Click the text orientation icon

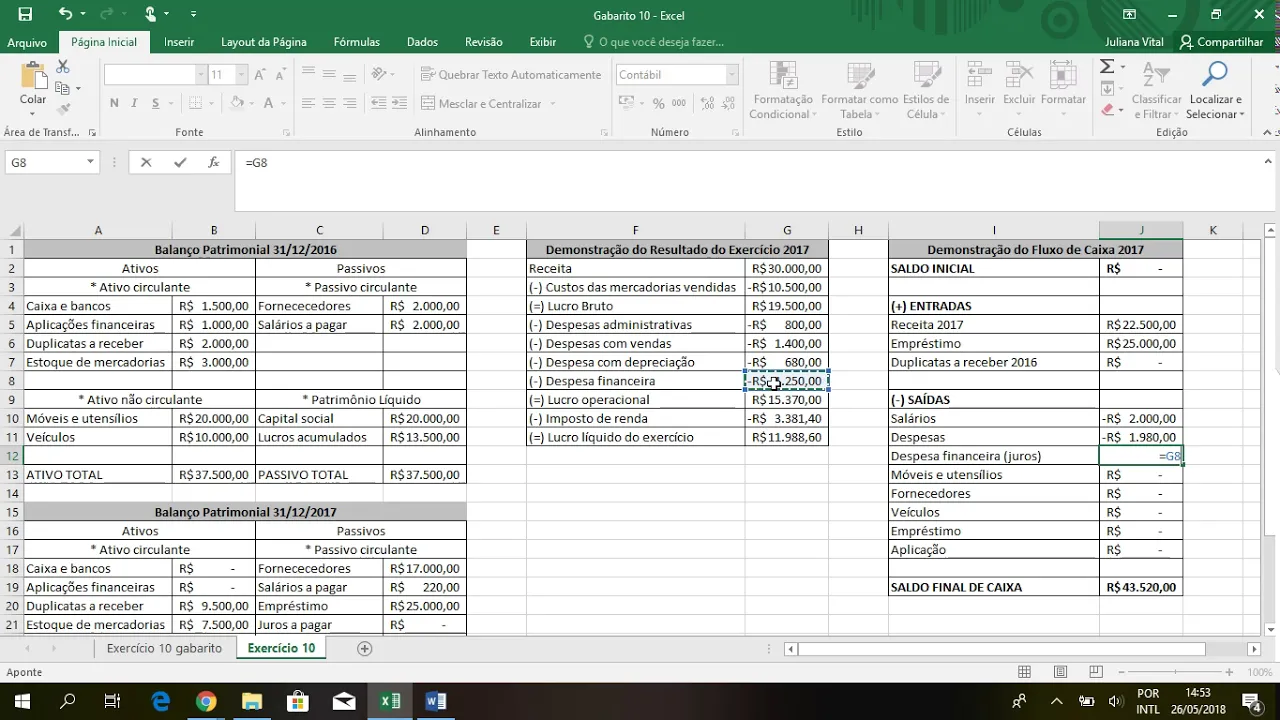click(x=379, y=74)
